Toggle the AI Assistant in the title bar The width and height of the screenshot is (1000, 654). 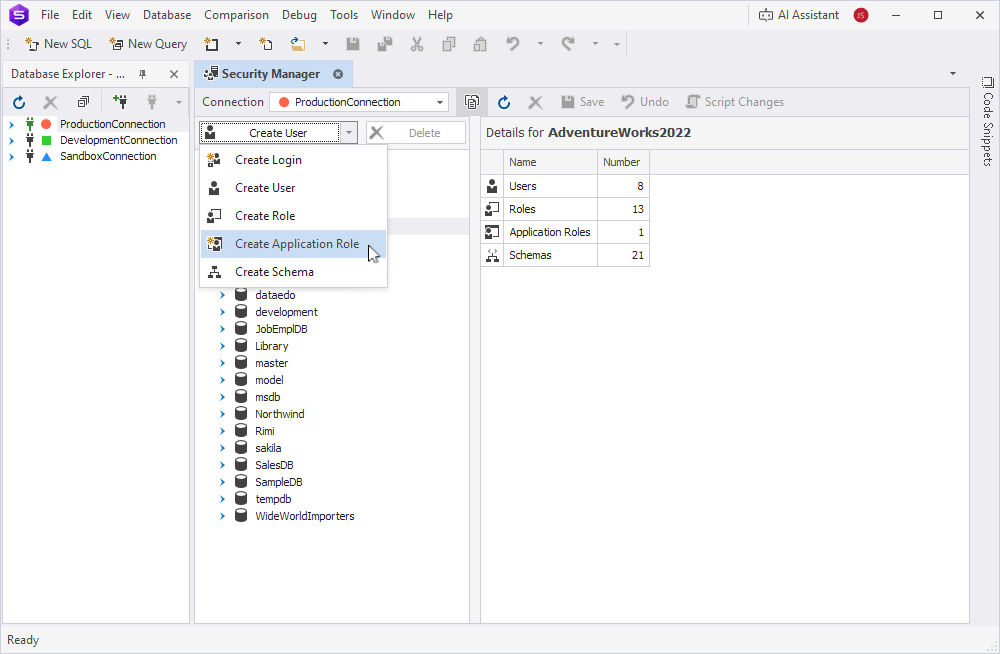tap(800, 14)
